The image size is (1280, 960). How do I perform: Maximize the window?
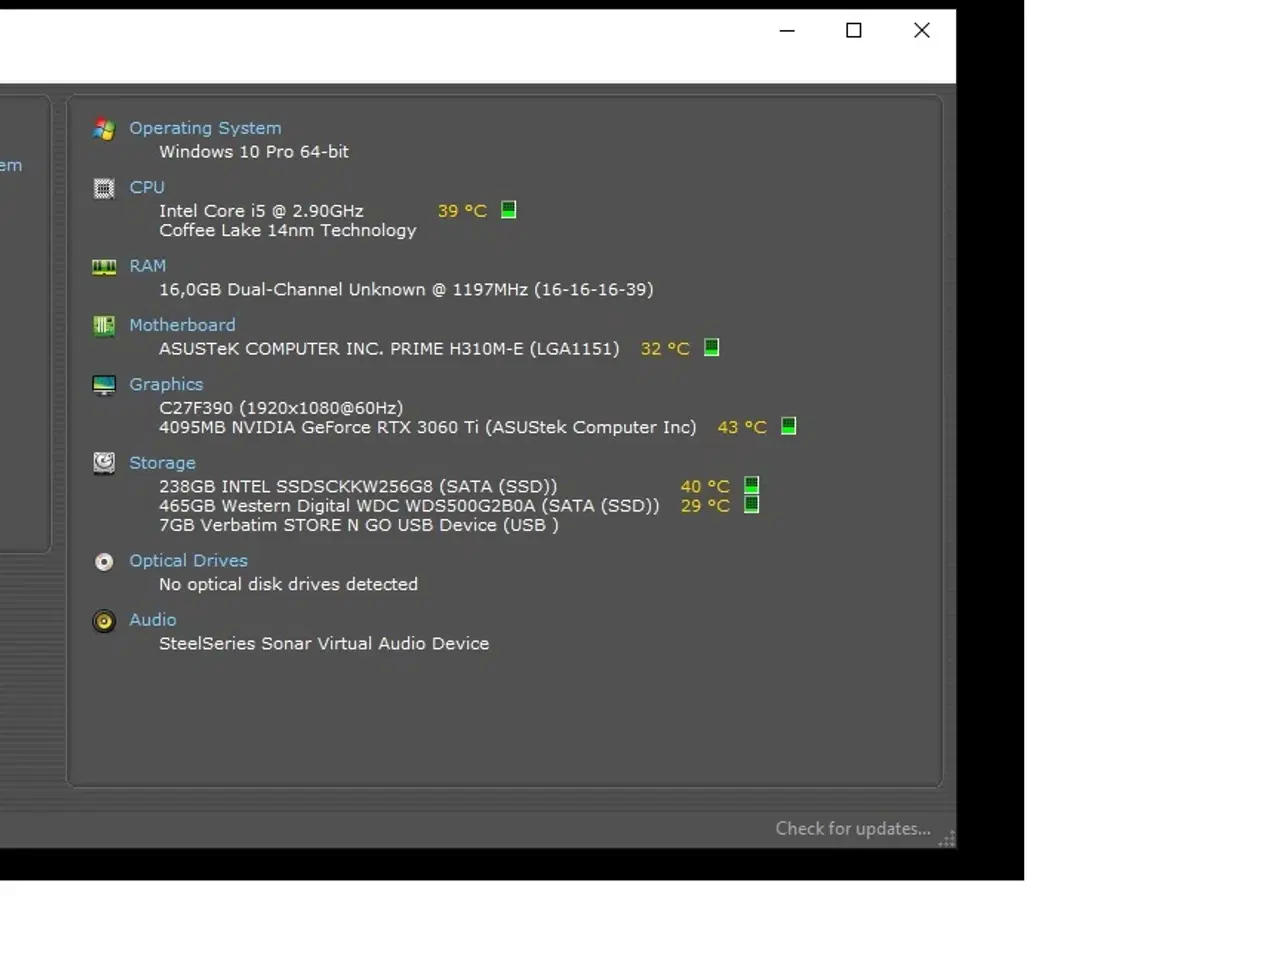click(854, 30)
